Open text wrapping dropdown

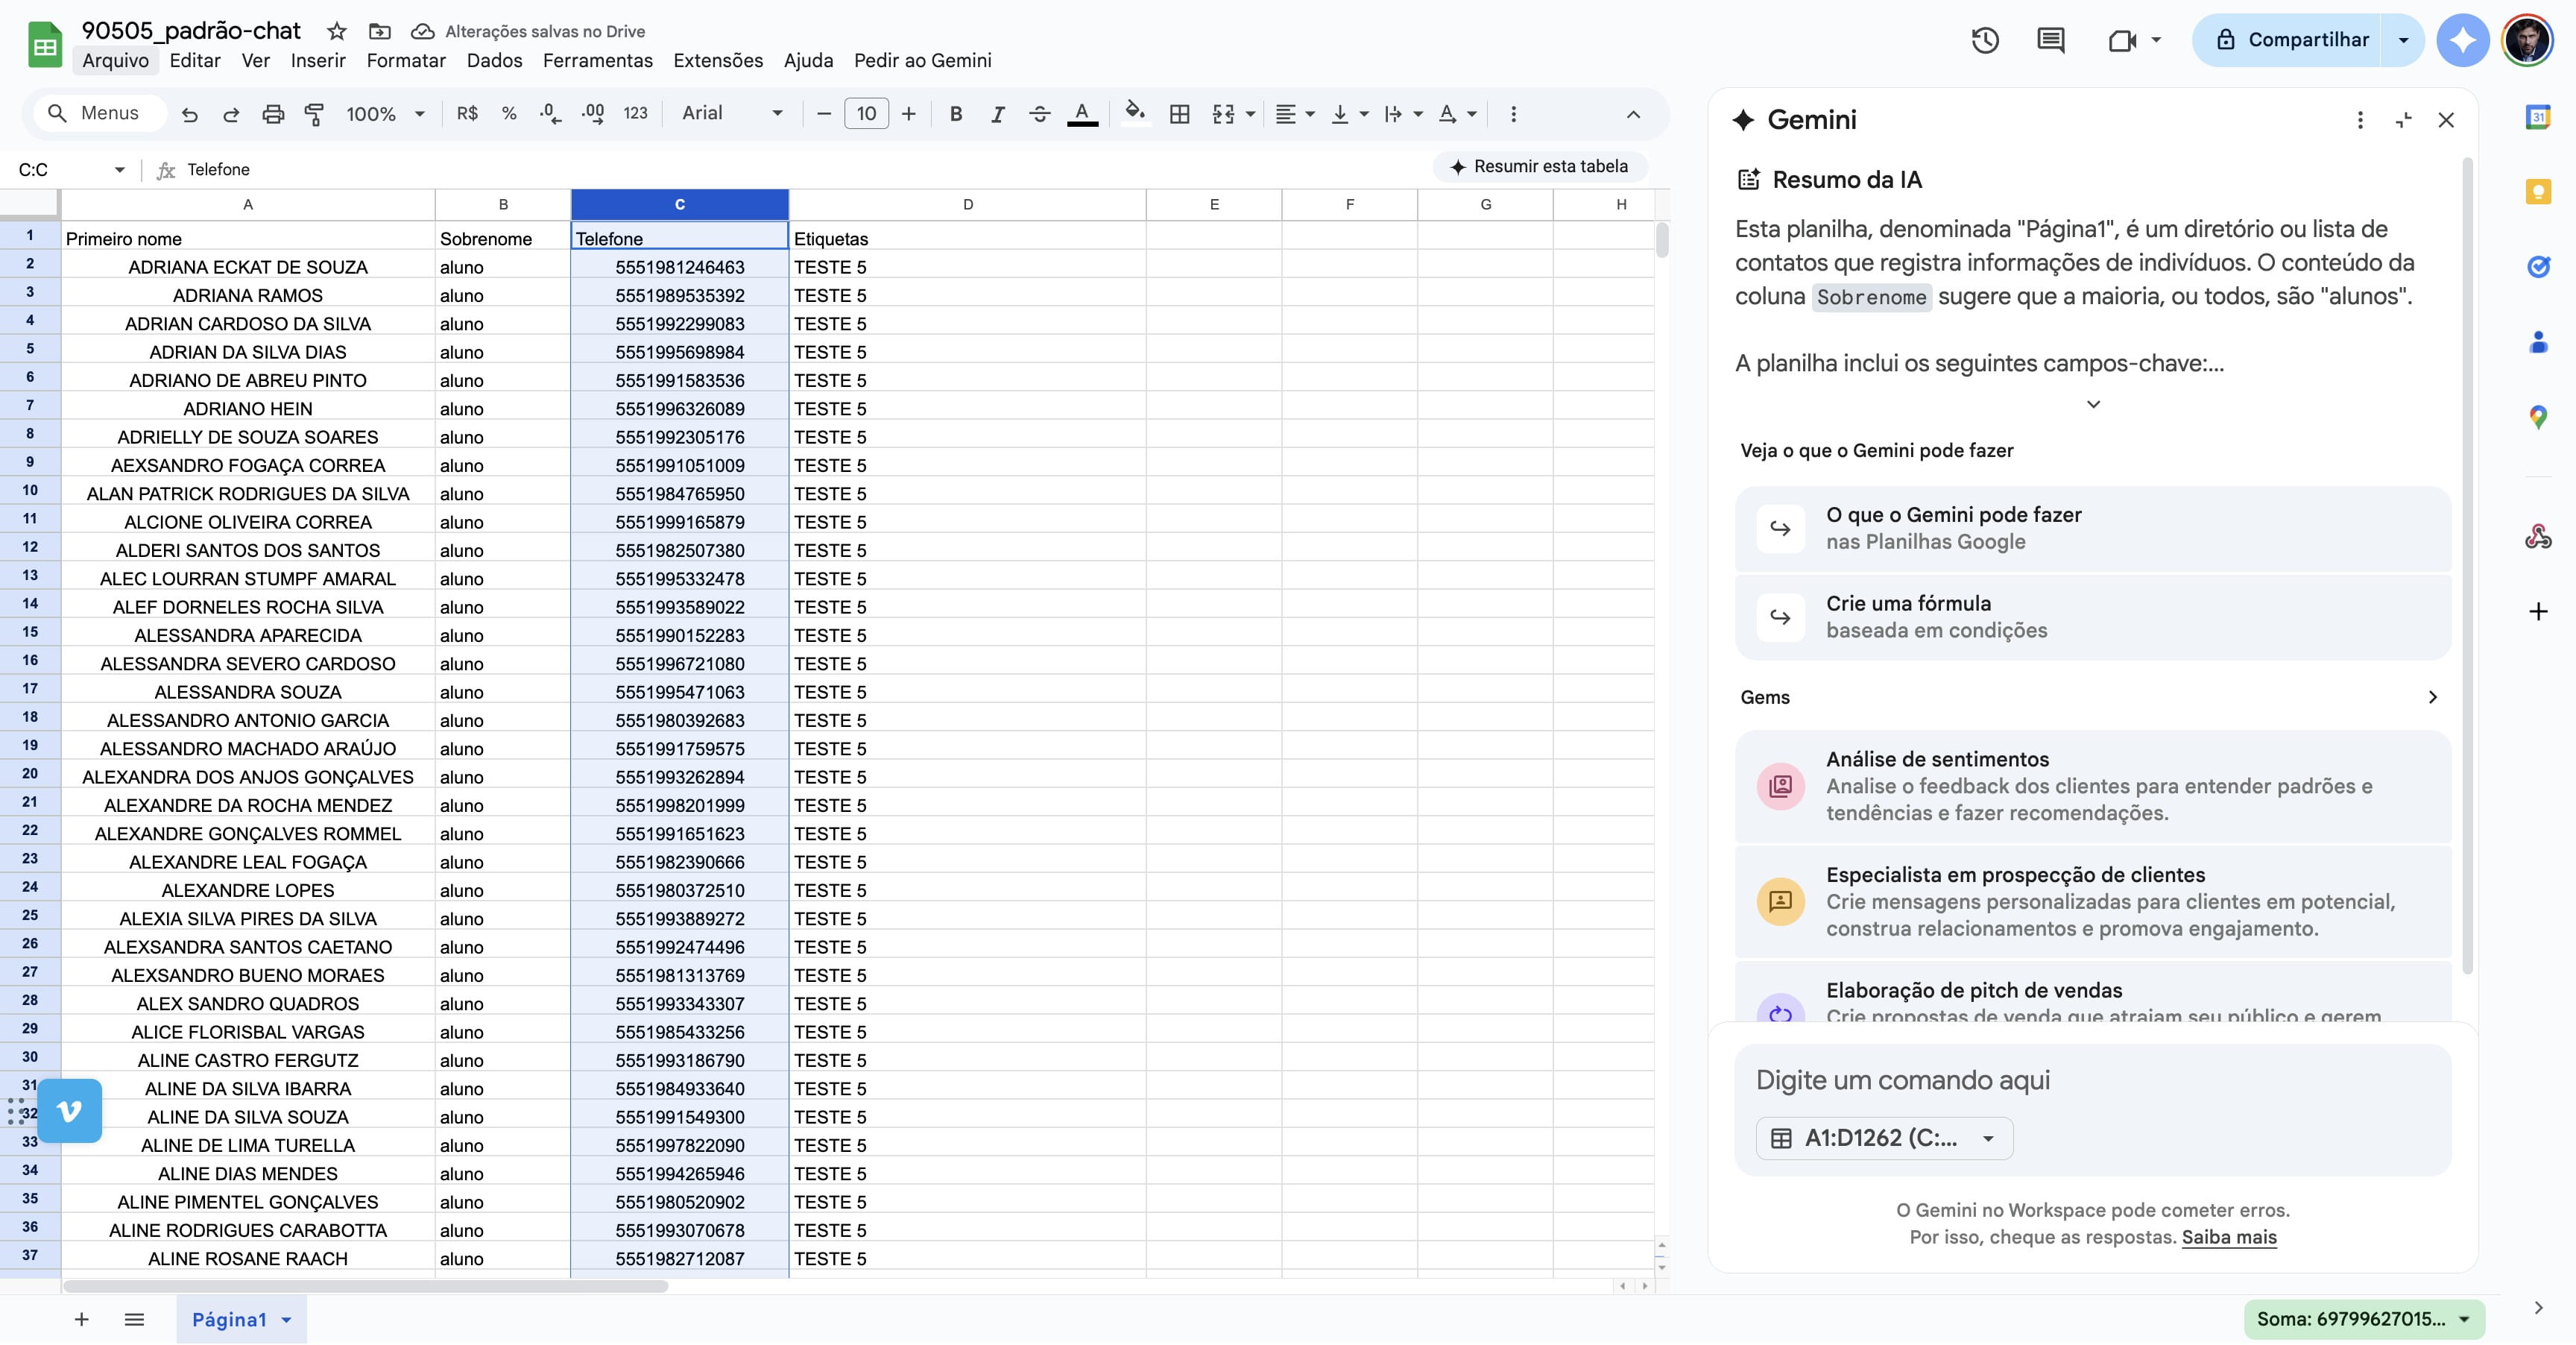tap(1403, 114)
